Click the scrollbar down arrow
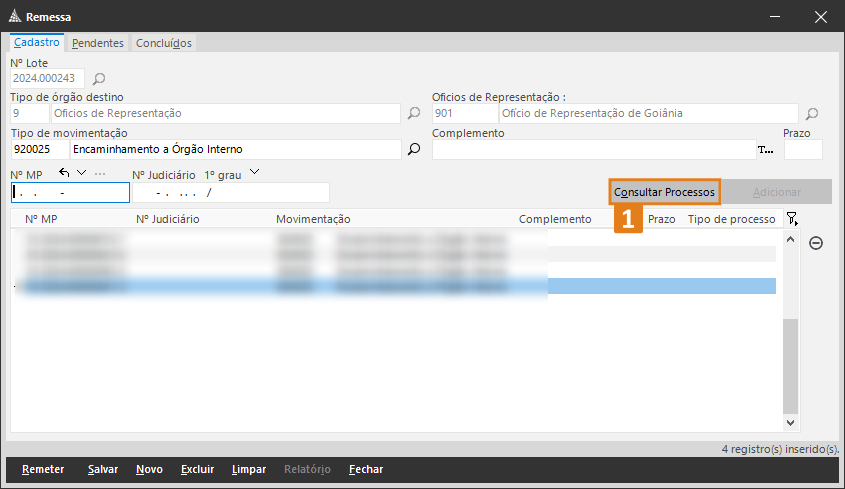Screen dimensions: 845x489 click(x=791, y=423)
